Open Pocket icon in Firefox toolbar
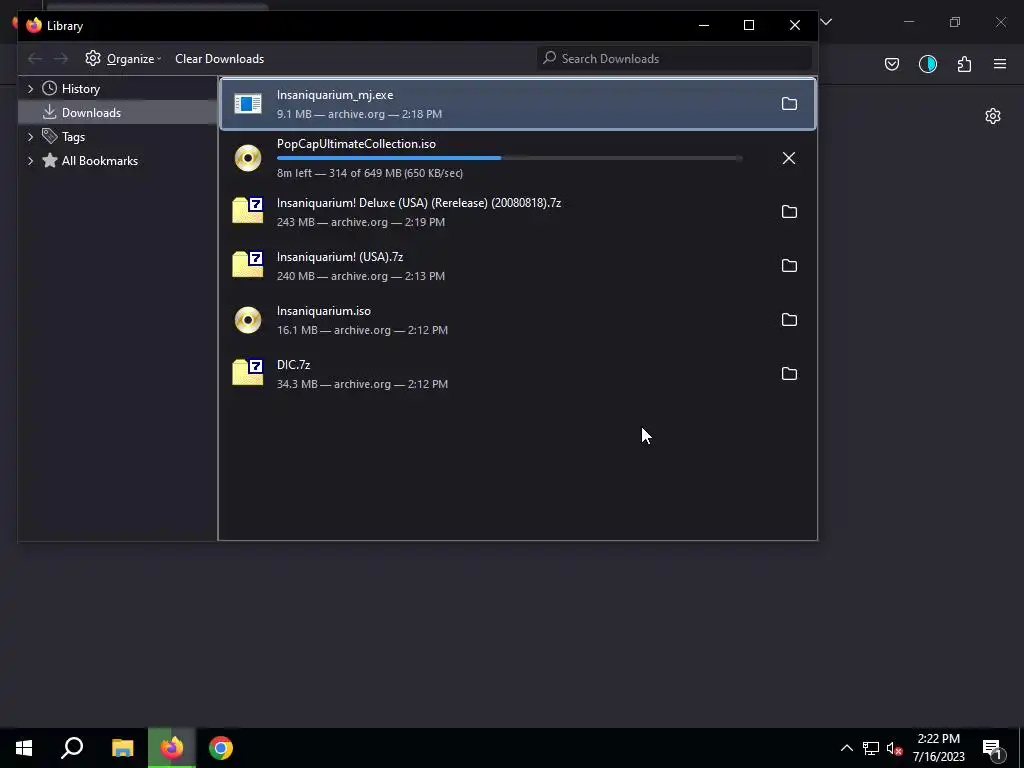The height and width of the screenshot is (768, 1024). (891, 64)
